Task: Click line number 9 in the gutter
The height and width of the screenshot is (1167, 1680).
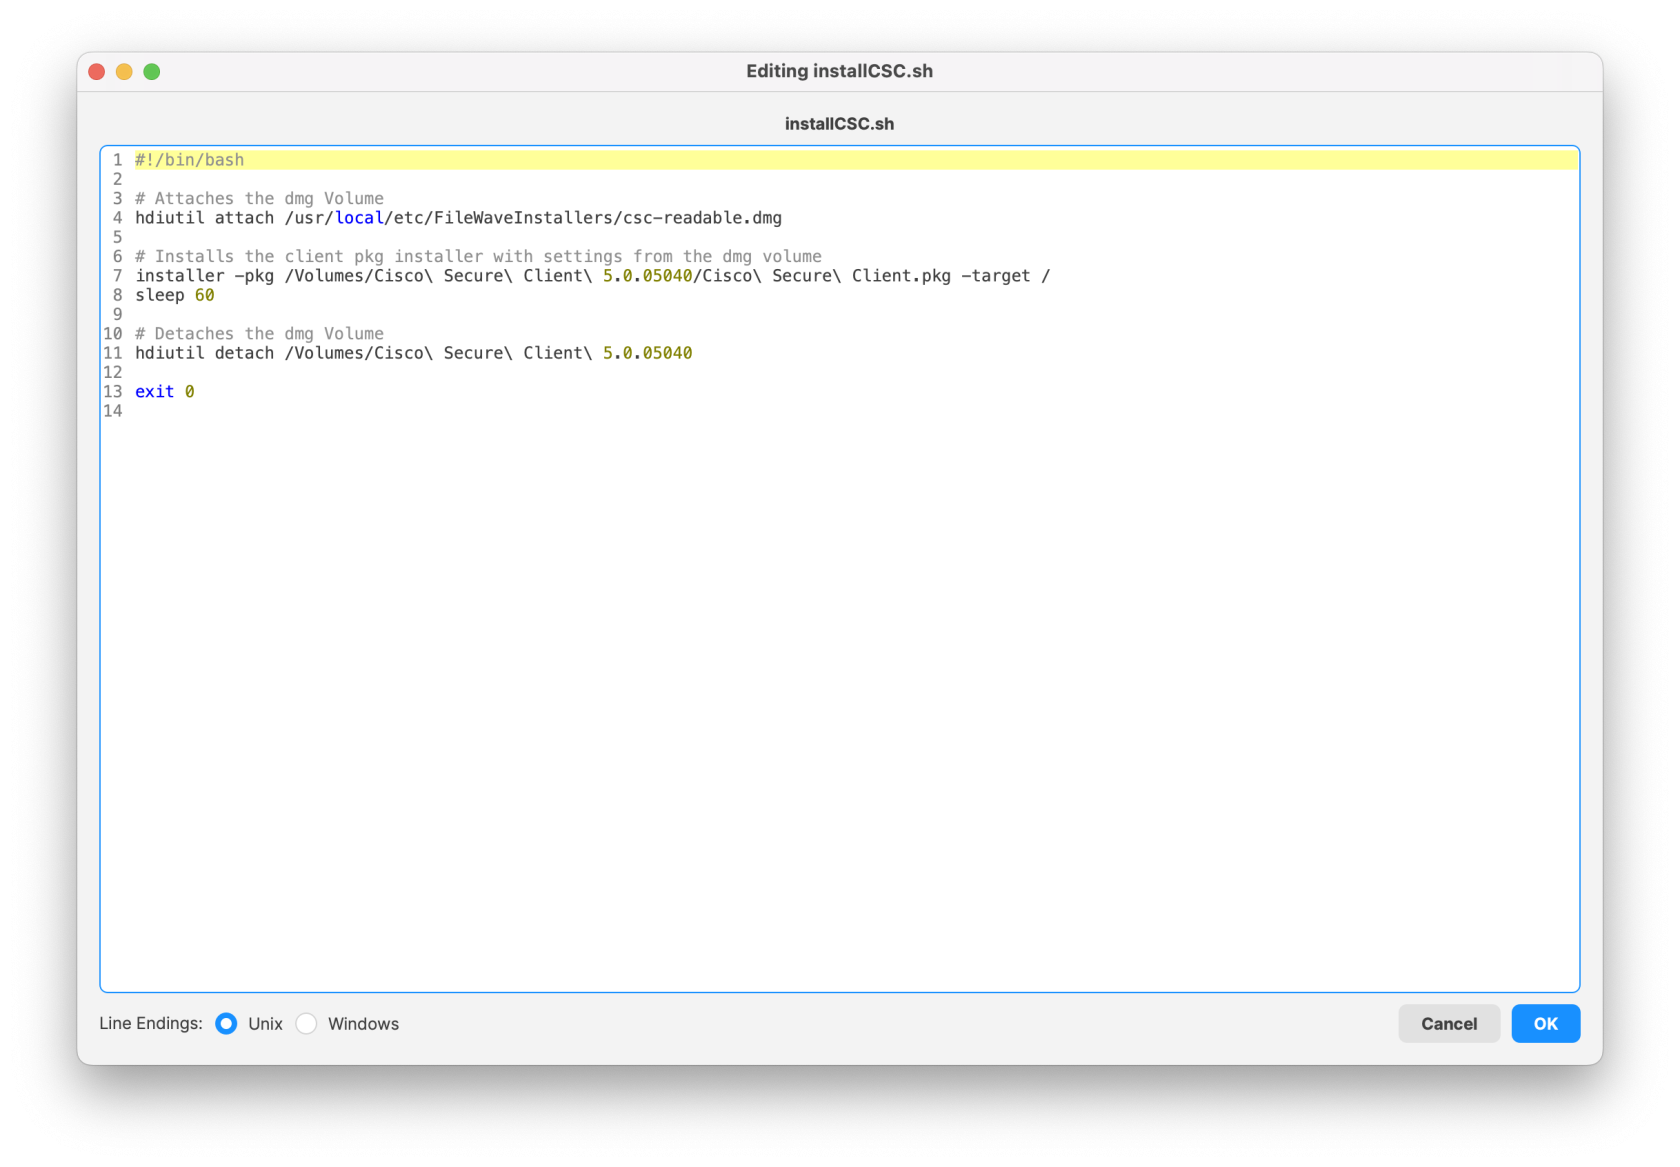Action: click(117, 314)
